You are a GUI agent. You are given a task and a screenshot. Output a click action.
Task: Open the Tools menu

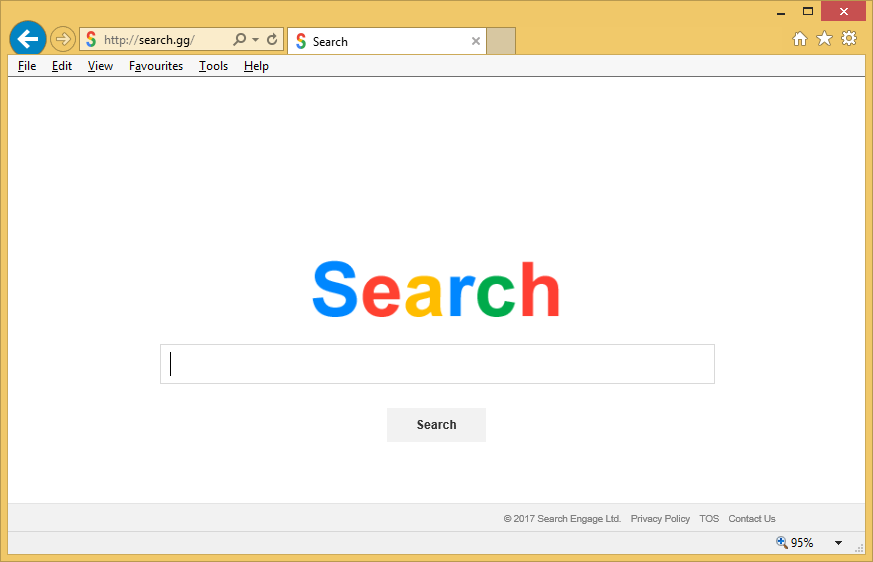pyautogui.click(x=213, y=66)
